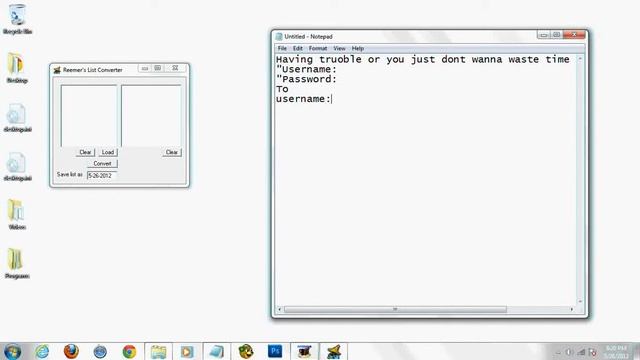Open the View menu in Notepad
Screen dimensions: 640x360
click(x=339, y=48)
